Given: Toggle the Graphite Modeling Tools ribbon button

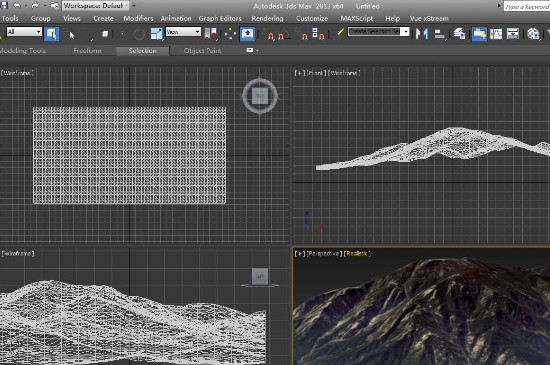Looking at the screenshot, I should click(479, 34).
